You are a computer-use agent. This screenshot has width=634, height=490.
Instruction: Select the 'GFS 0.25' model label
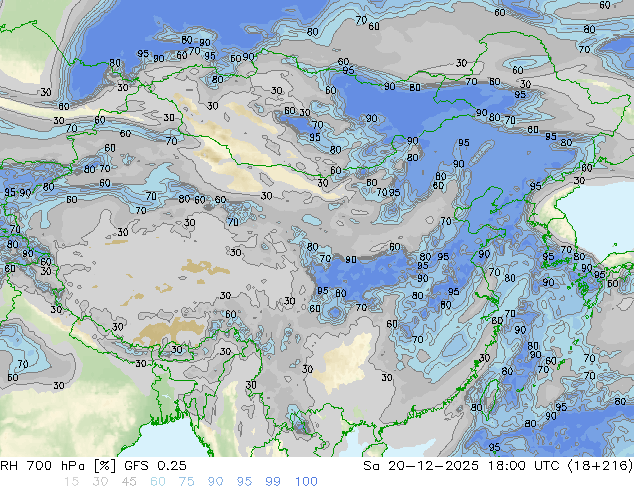pyautogui.click(x=155, y=466)
